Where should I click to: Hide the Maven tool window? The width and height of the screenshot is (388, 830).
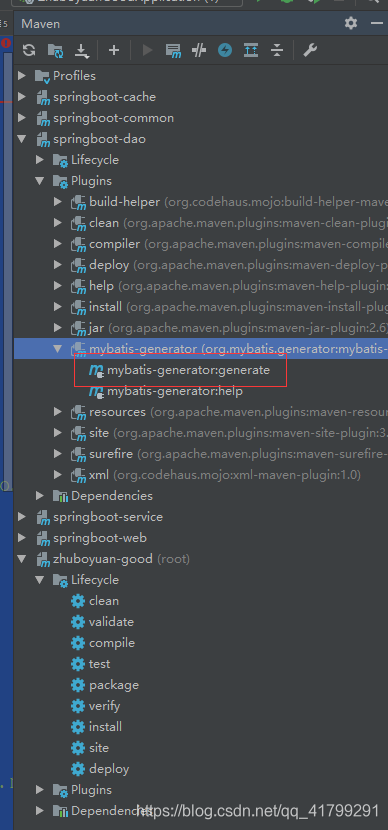point(377,23)
